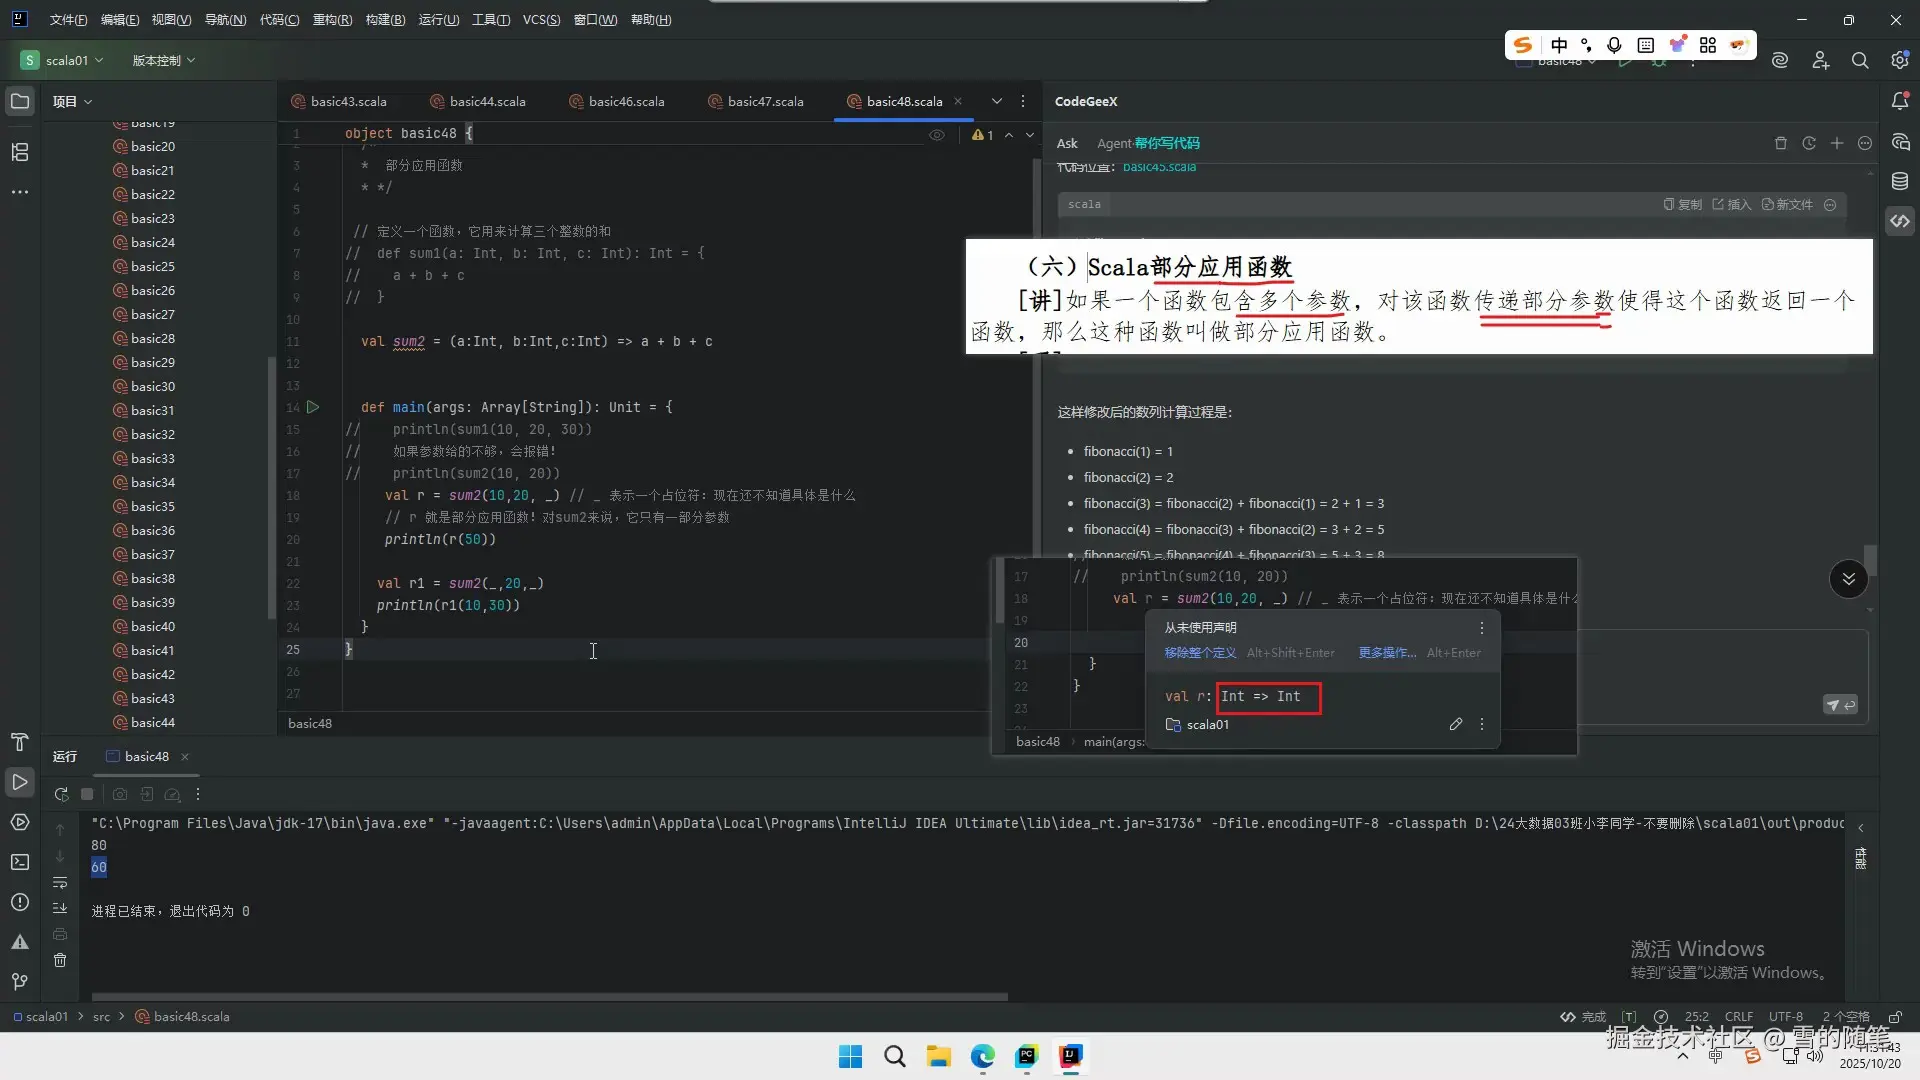
Task: Open the Git version control sidebar icon
Action: [x=20, y=981]
